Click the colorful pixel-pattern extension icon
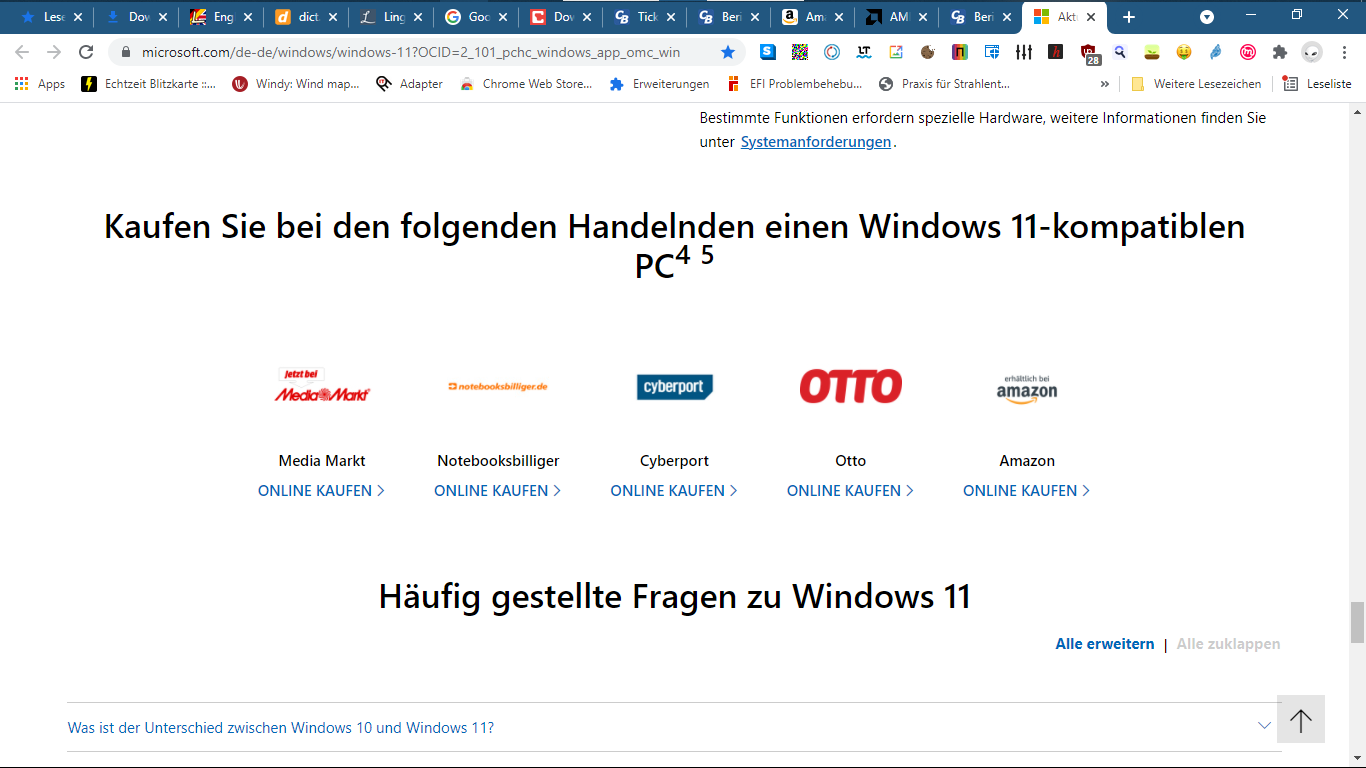1366x768 pixels. [799, 52]
